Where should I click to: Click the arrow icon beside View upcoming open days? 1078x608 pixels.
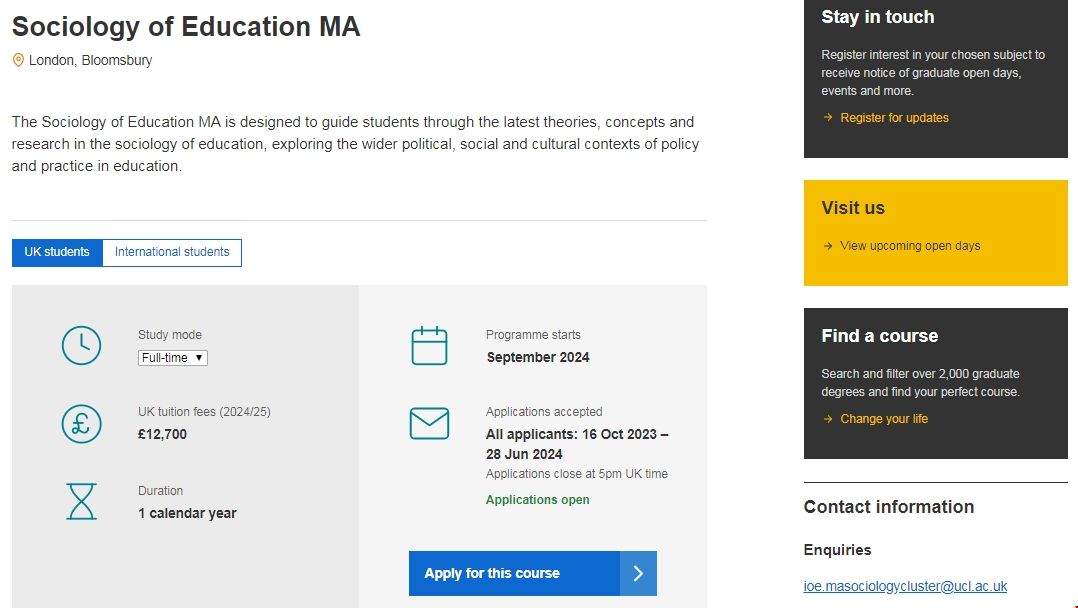tap(827, 246)
